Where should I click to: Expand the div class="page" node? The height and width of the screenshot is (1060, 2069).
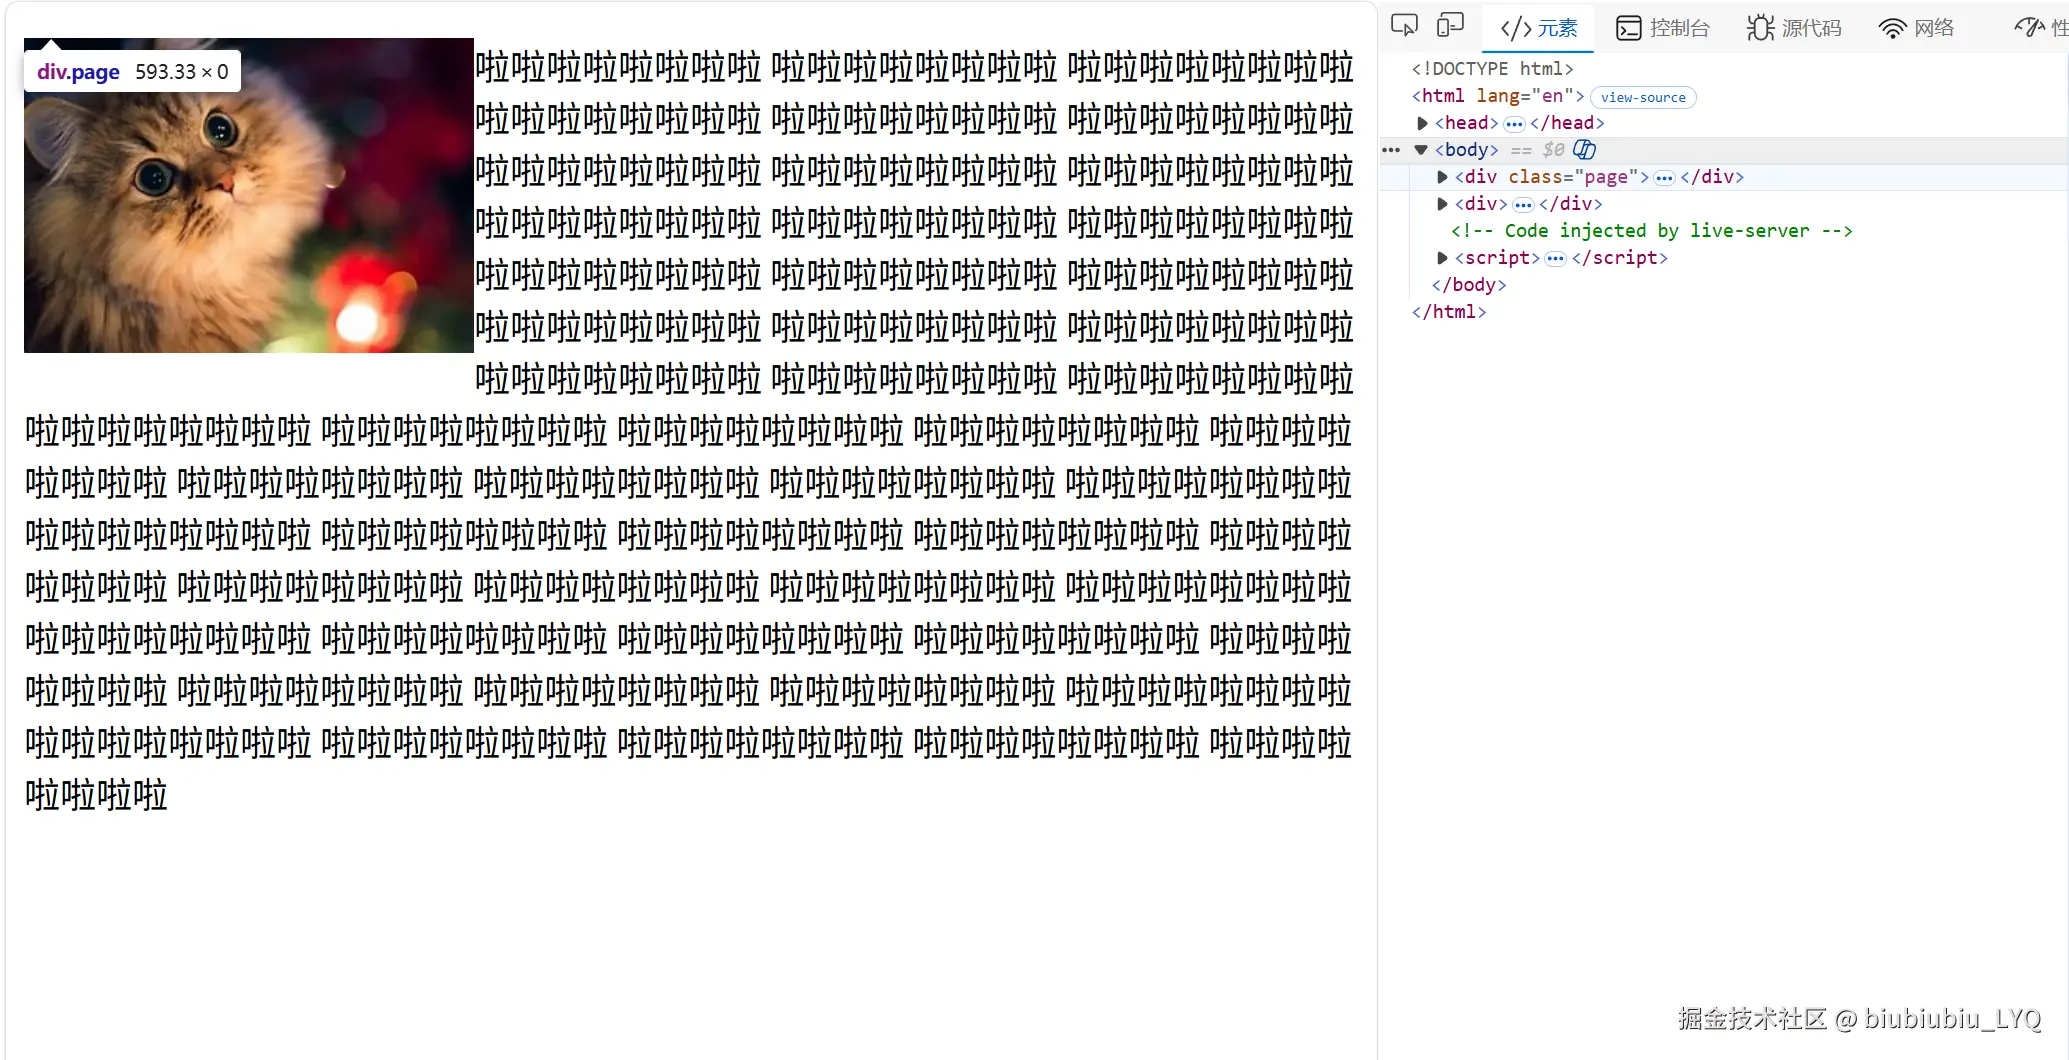point(1442,177)
